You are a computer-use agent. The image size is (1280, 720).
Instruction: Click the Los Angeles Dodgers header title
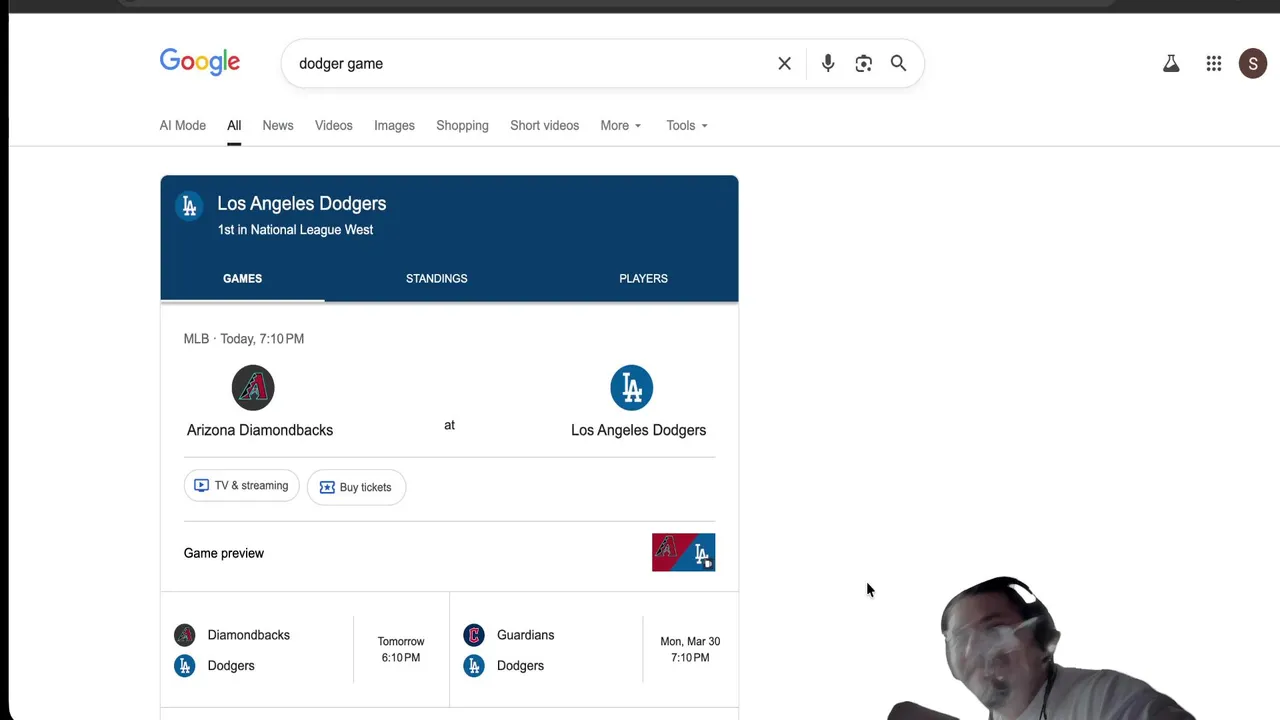[x=302, y=204]
